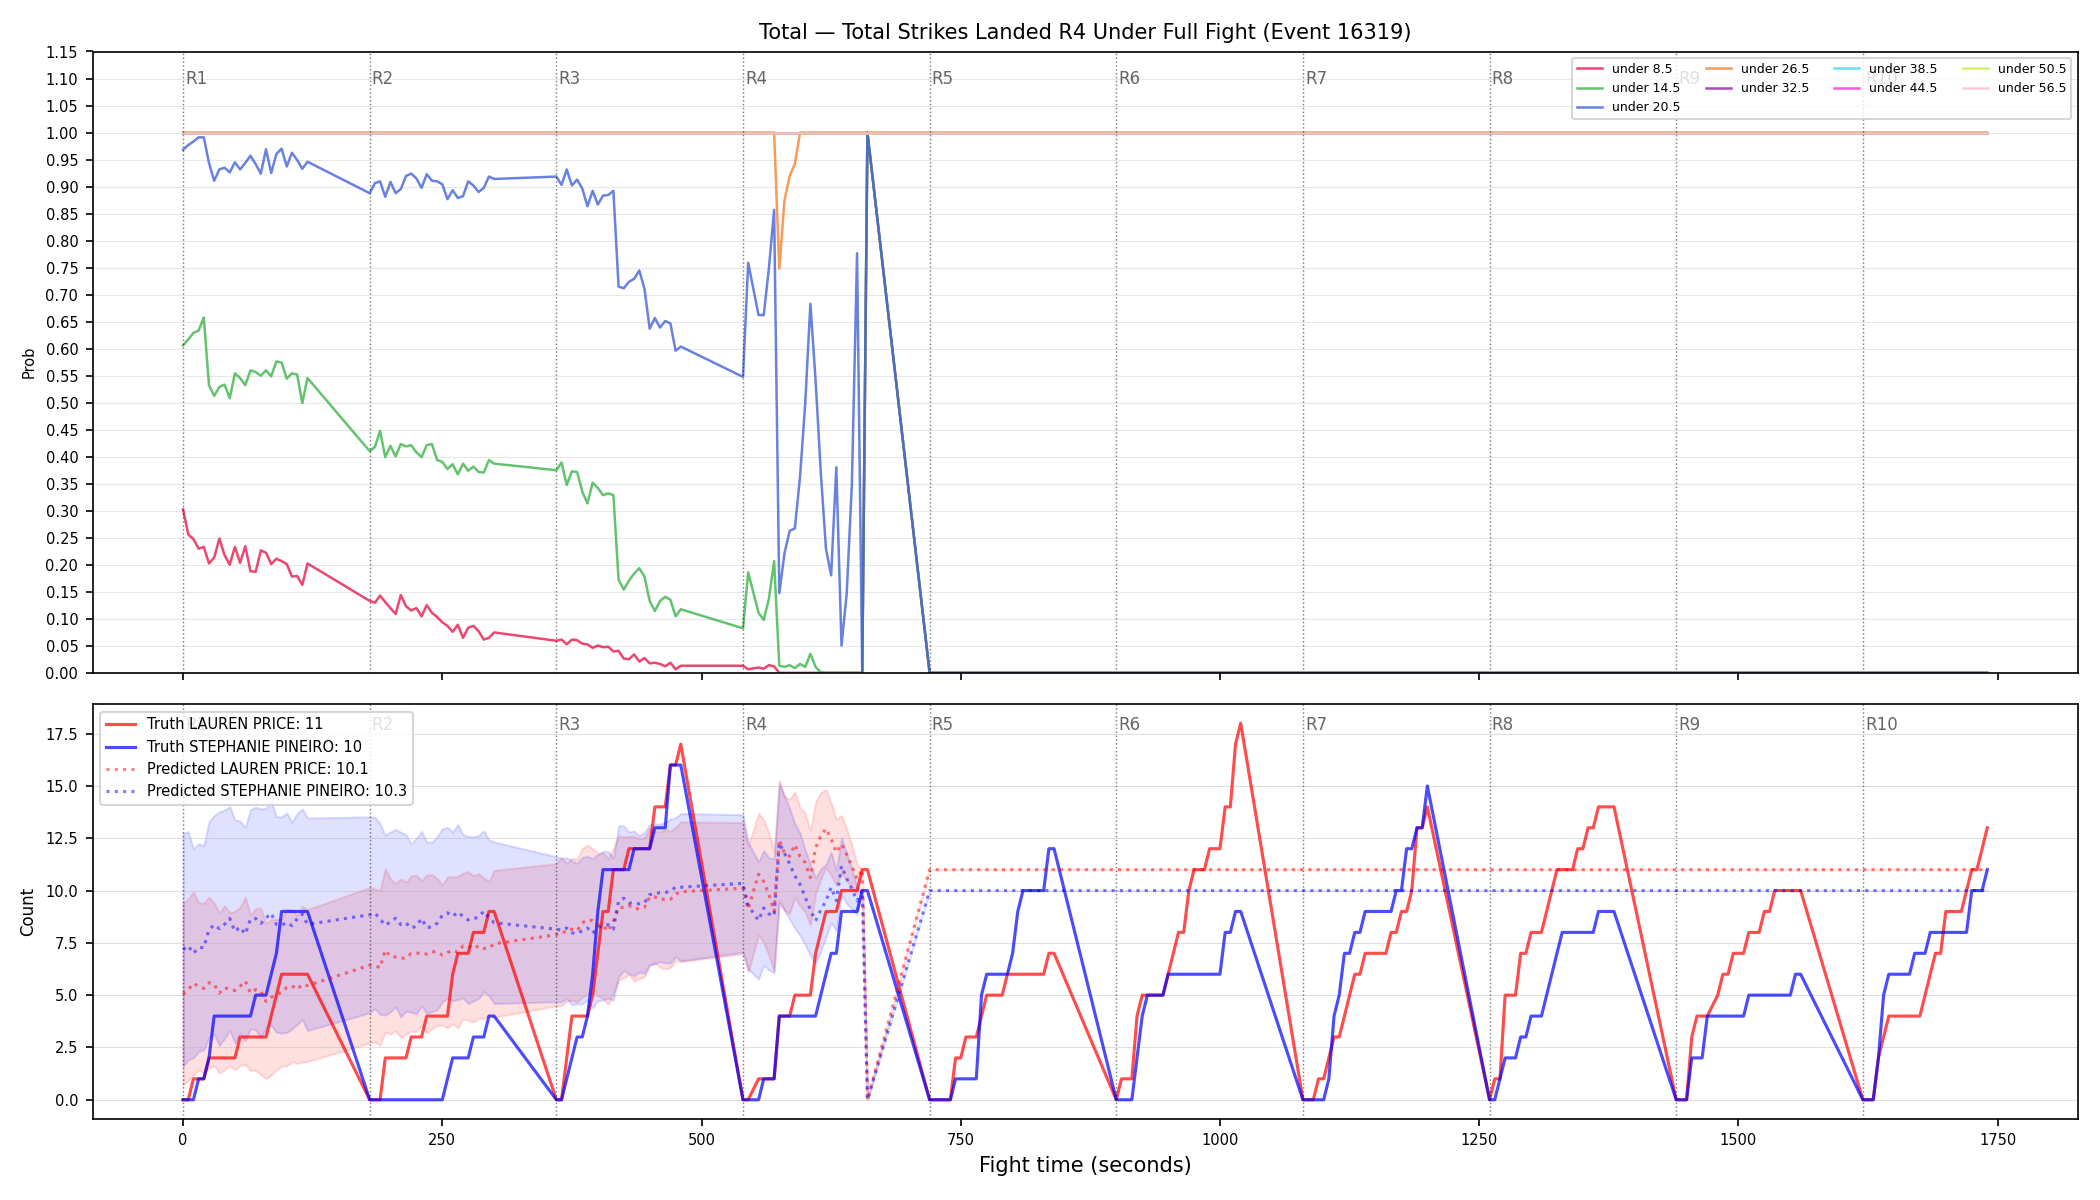Click the 7.5 tick on count axis

(66, 943)
